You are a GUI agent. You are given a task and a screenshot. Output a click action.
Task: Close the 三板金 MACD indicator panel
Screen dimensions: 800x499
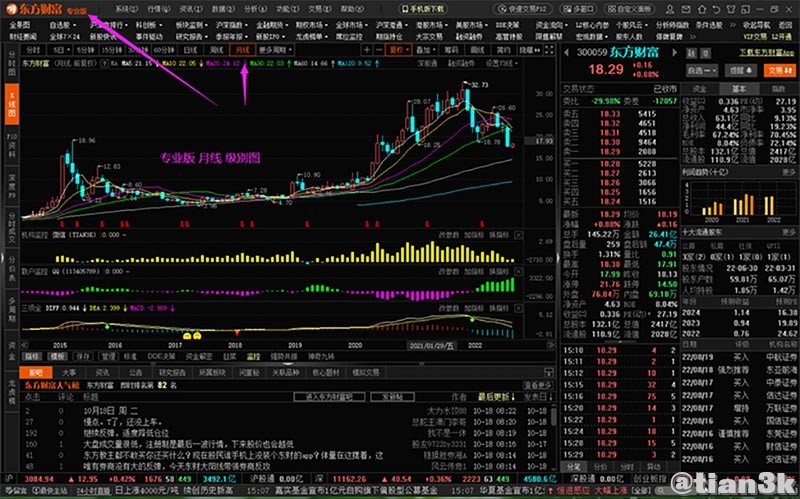[518, 308]
